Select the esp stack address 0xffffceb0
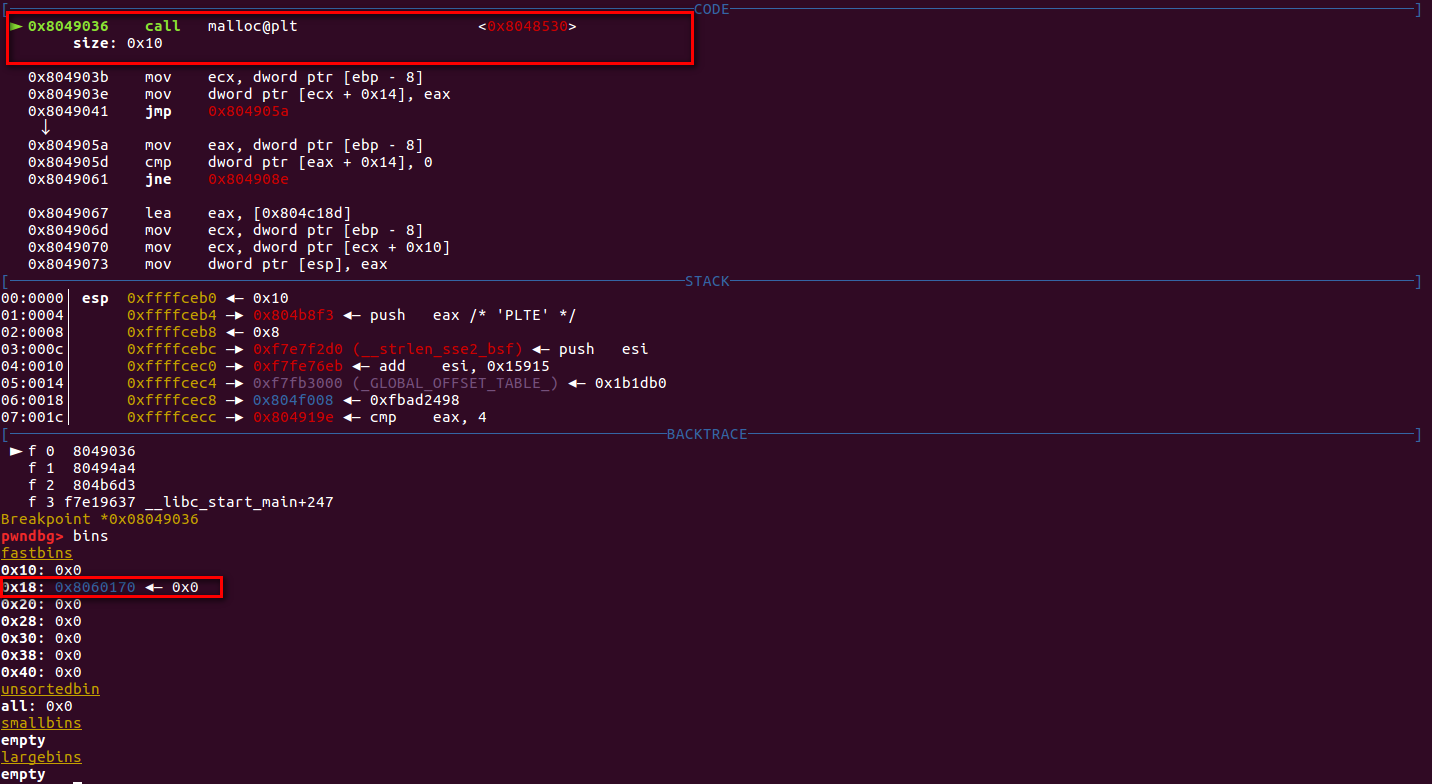 (172, 298)
